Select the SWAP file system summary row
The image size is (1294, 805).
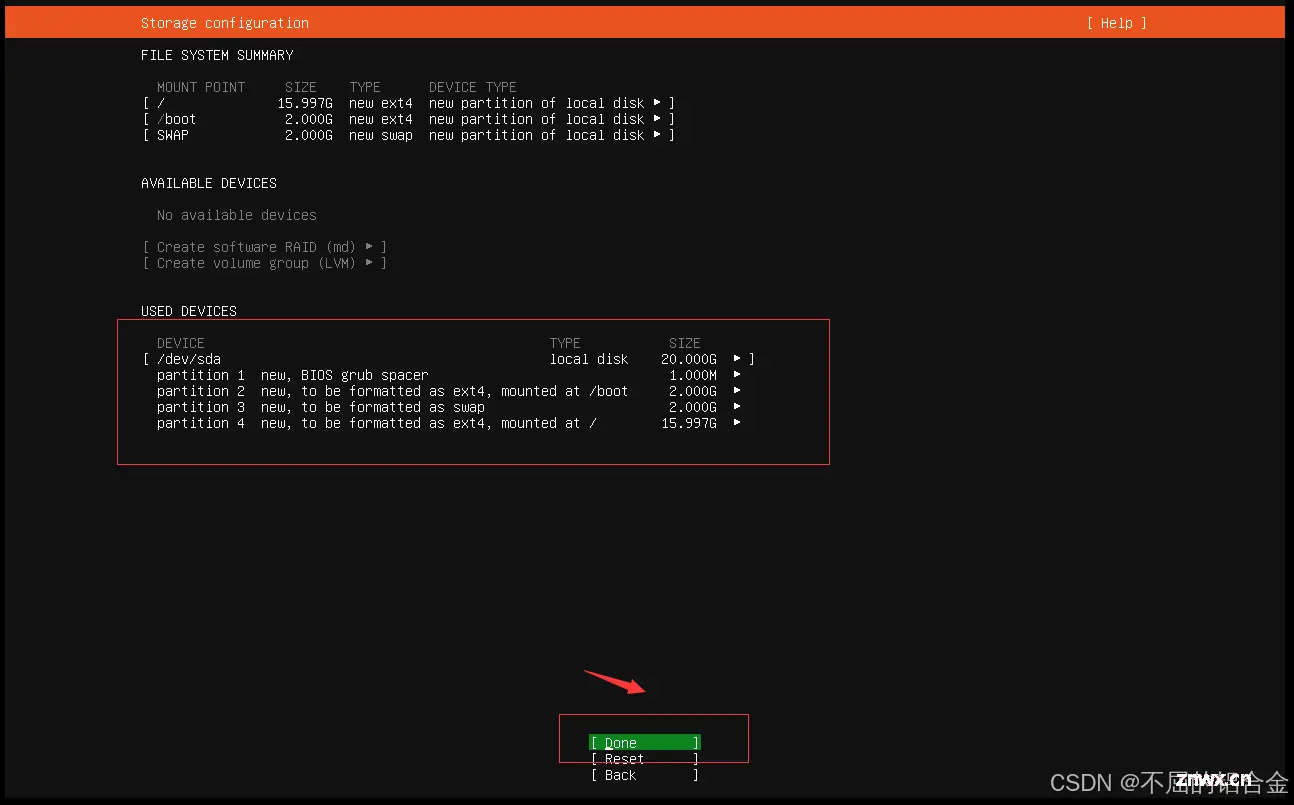(x=409, y=135)
